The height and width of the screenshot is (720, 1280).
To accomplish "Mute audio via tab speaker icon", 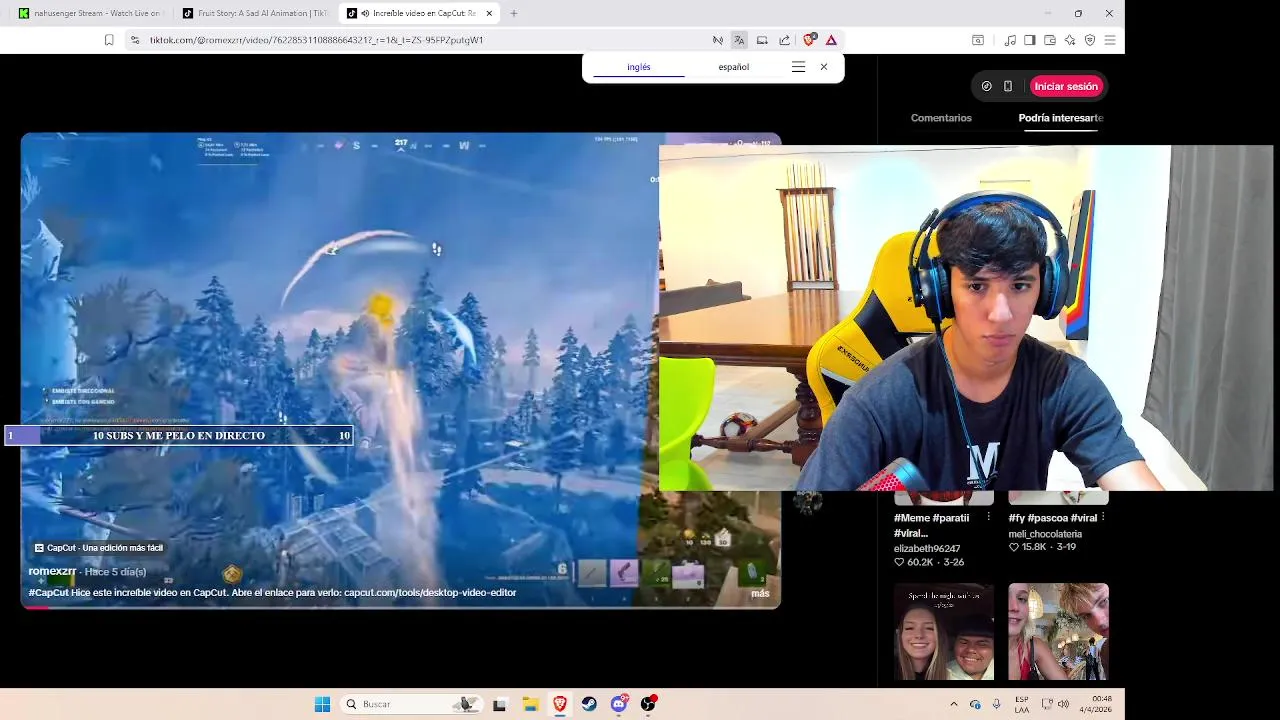I will click(x=365, y=13).
